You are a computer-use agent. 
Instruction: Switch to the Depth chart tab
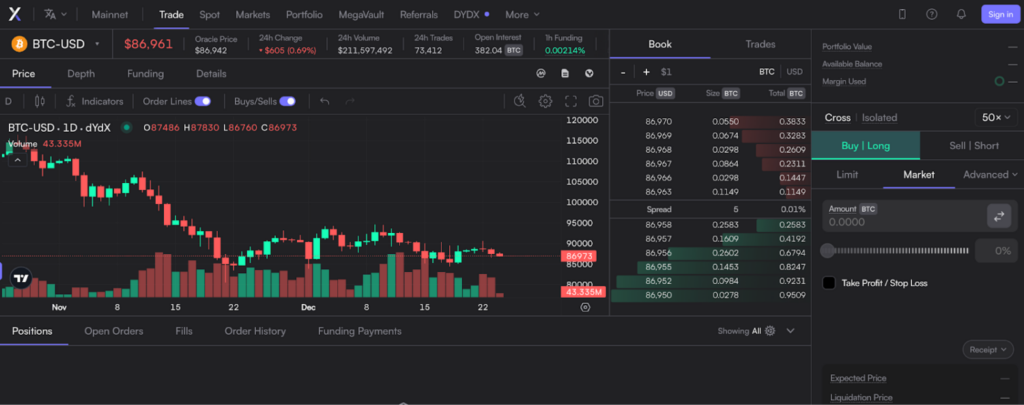click(x=81, y=74)
